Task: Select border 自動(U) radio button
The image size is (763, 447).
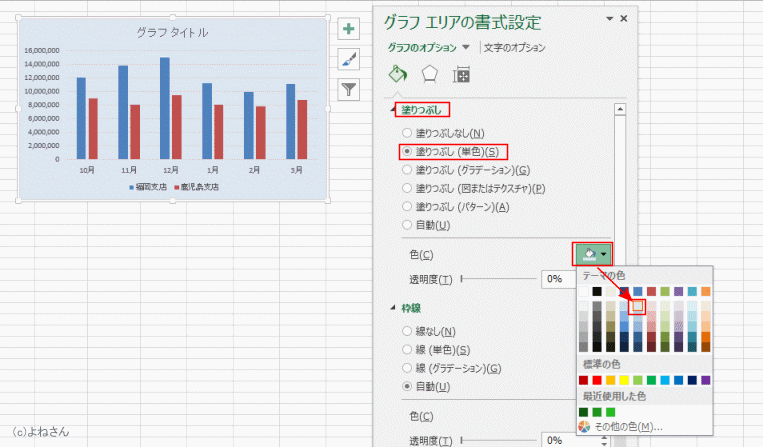Action: pyautogui.click(x=407, y=386)
